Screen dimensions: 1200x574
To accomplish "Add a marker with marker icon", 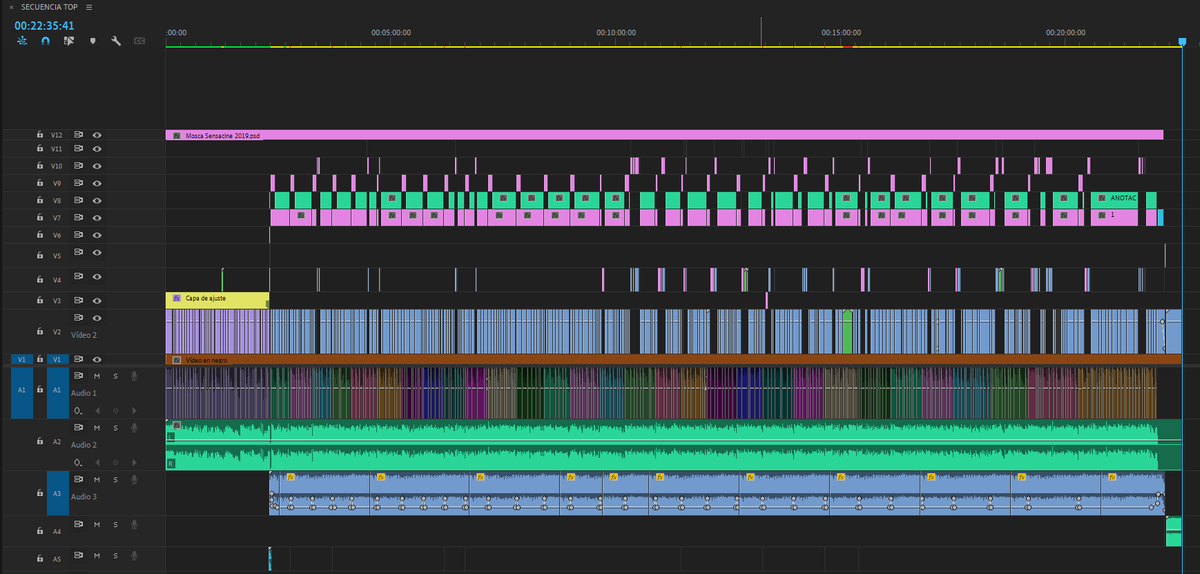I will [x=93, y=41].
